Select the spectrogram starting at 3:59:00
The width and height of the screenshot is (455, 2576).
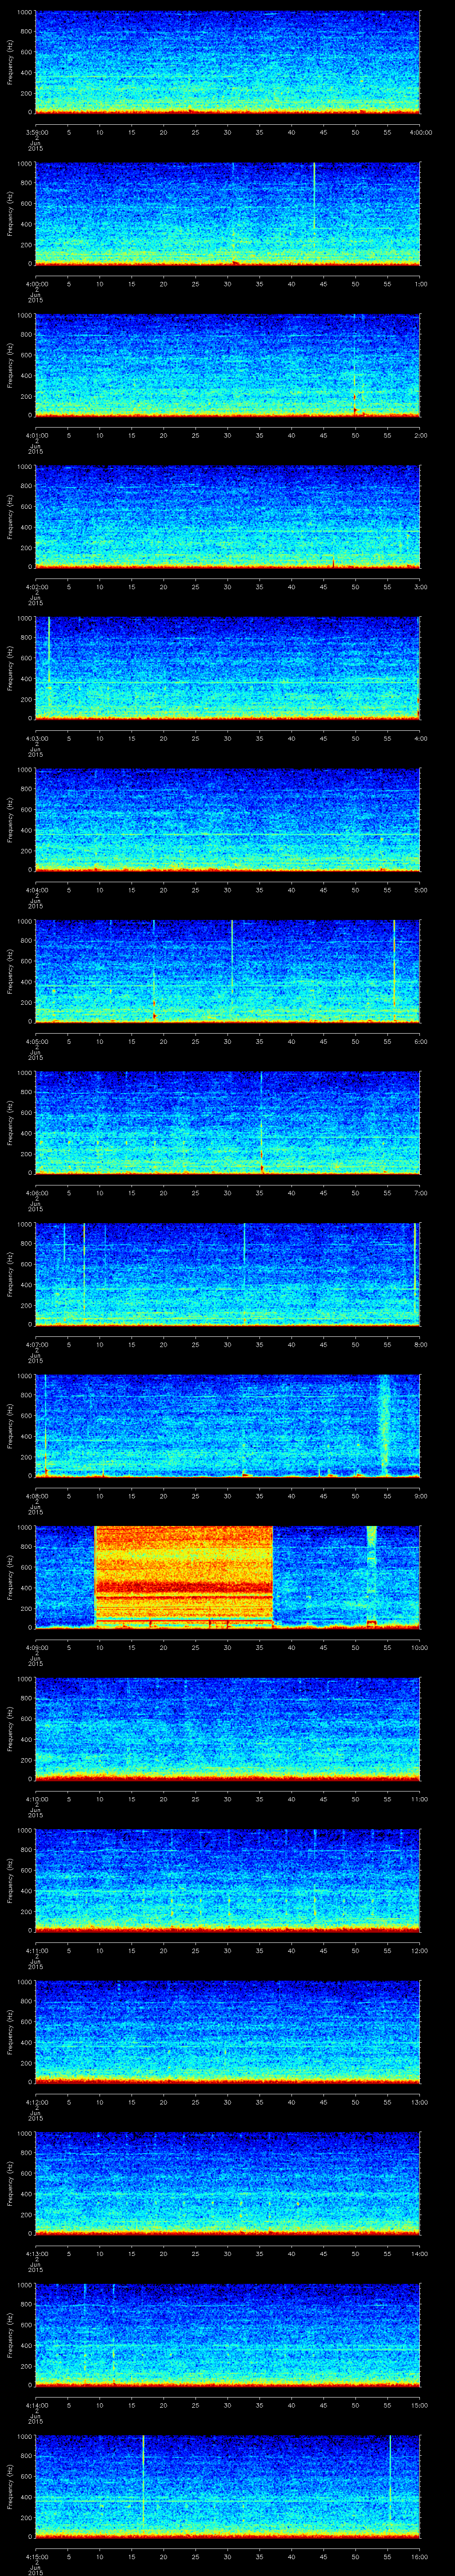228,63
